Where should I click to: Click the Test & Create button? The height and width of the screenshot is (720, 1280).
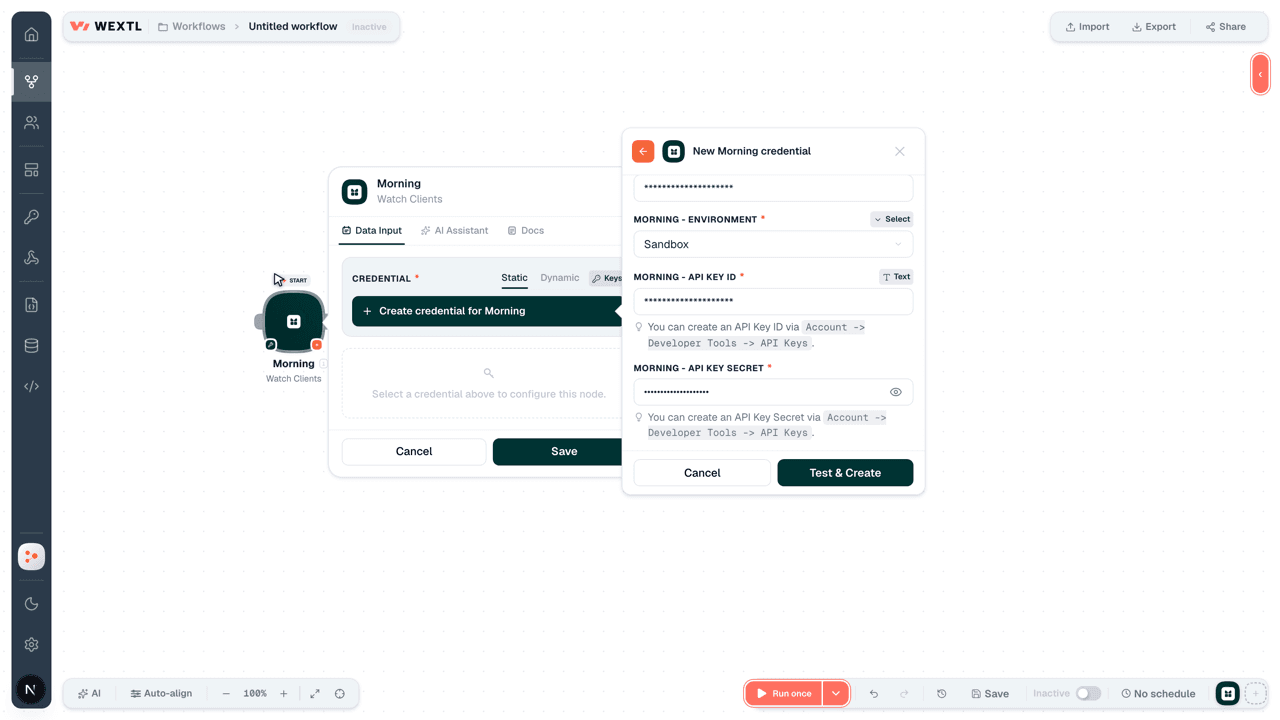[x=845, y=473]
